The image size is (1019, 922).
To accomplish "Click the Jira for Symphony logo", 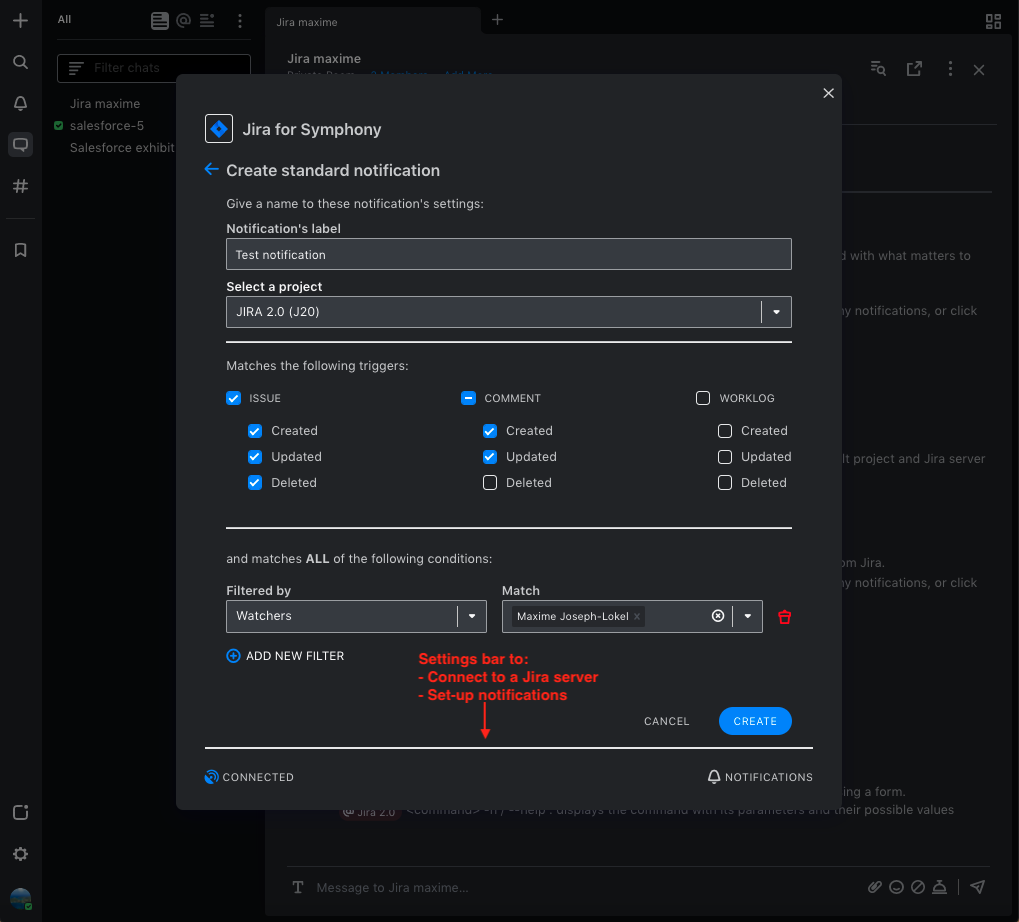I will pos(219,129).
